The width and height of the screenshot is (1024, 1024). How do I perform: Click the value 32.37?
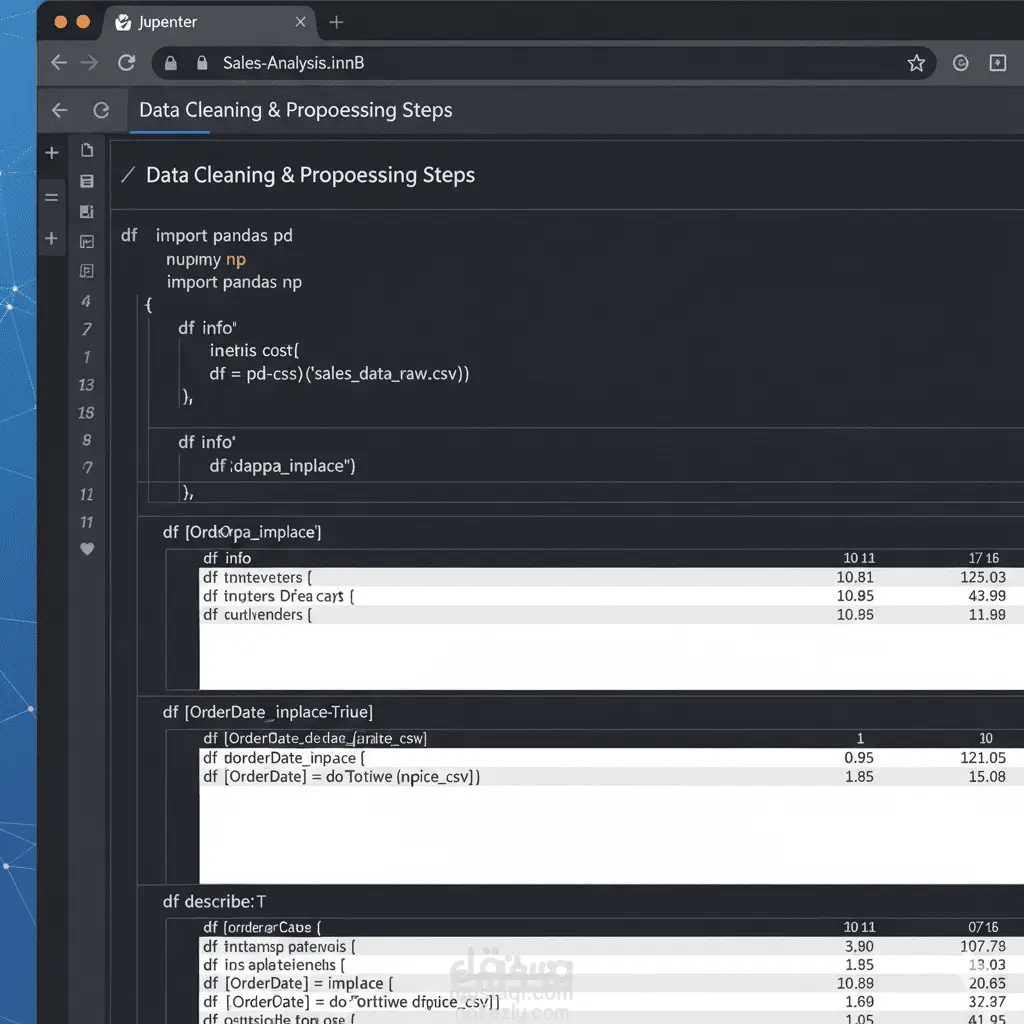click(x=987, y=1002)
